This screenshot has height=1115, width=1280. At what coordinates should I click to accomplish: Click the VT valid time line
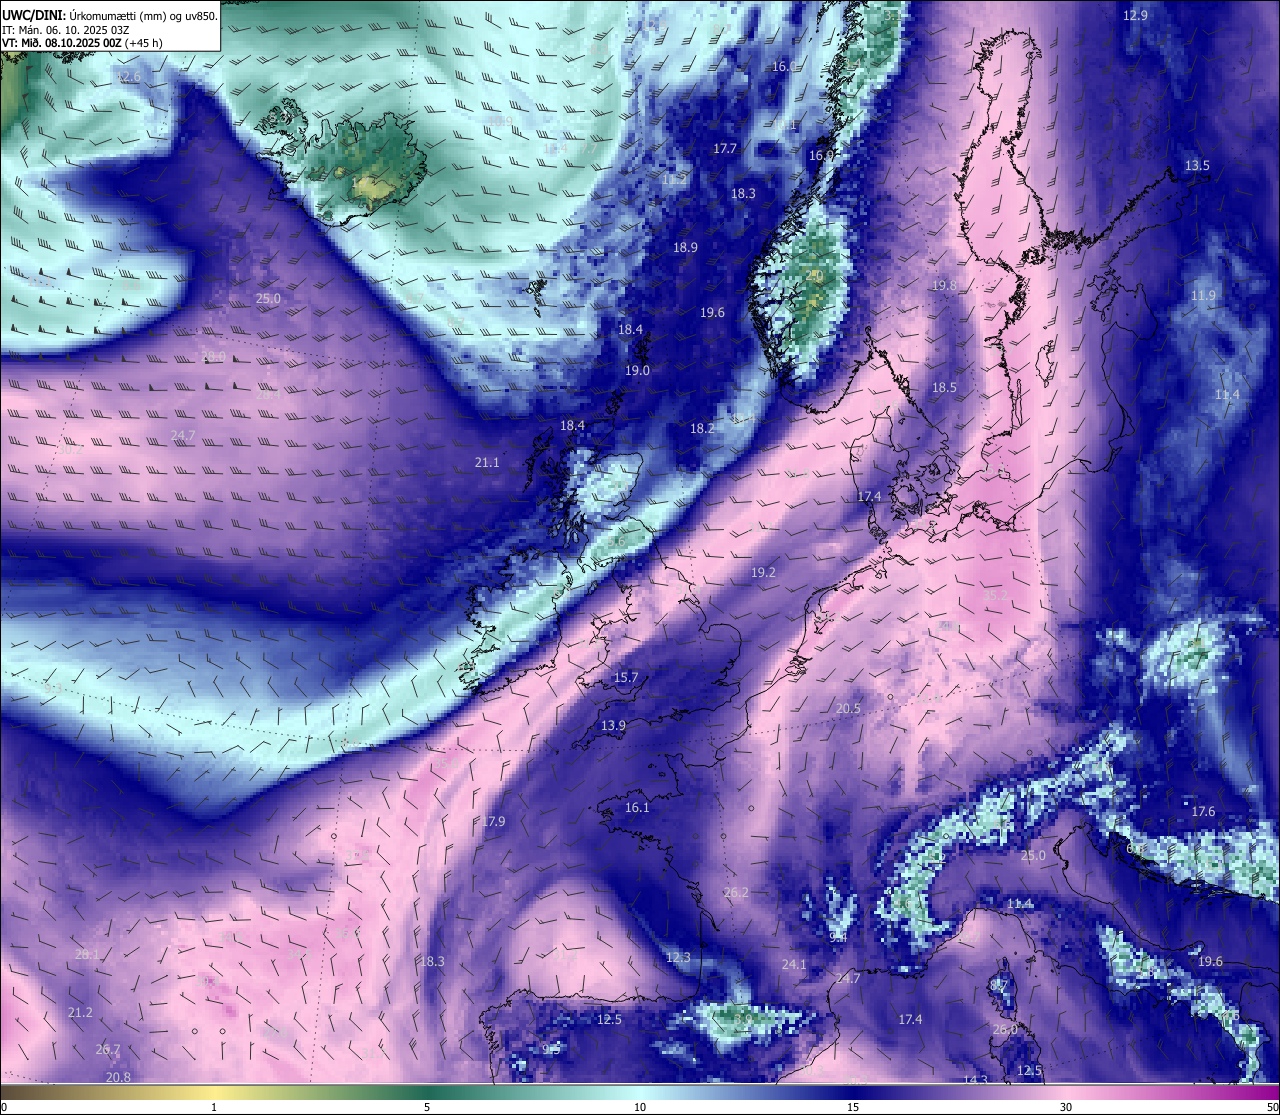[82, 43]
